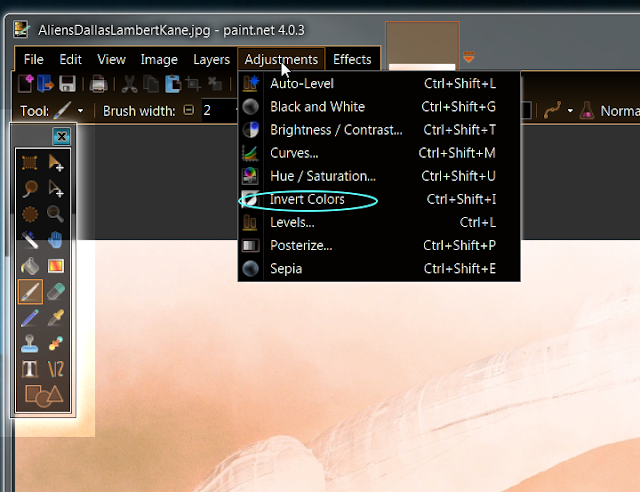Viewport: 640px width, 492px height.
Task: Open the Curves adjustment
Action: point(379,153)
